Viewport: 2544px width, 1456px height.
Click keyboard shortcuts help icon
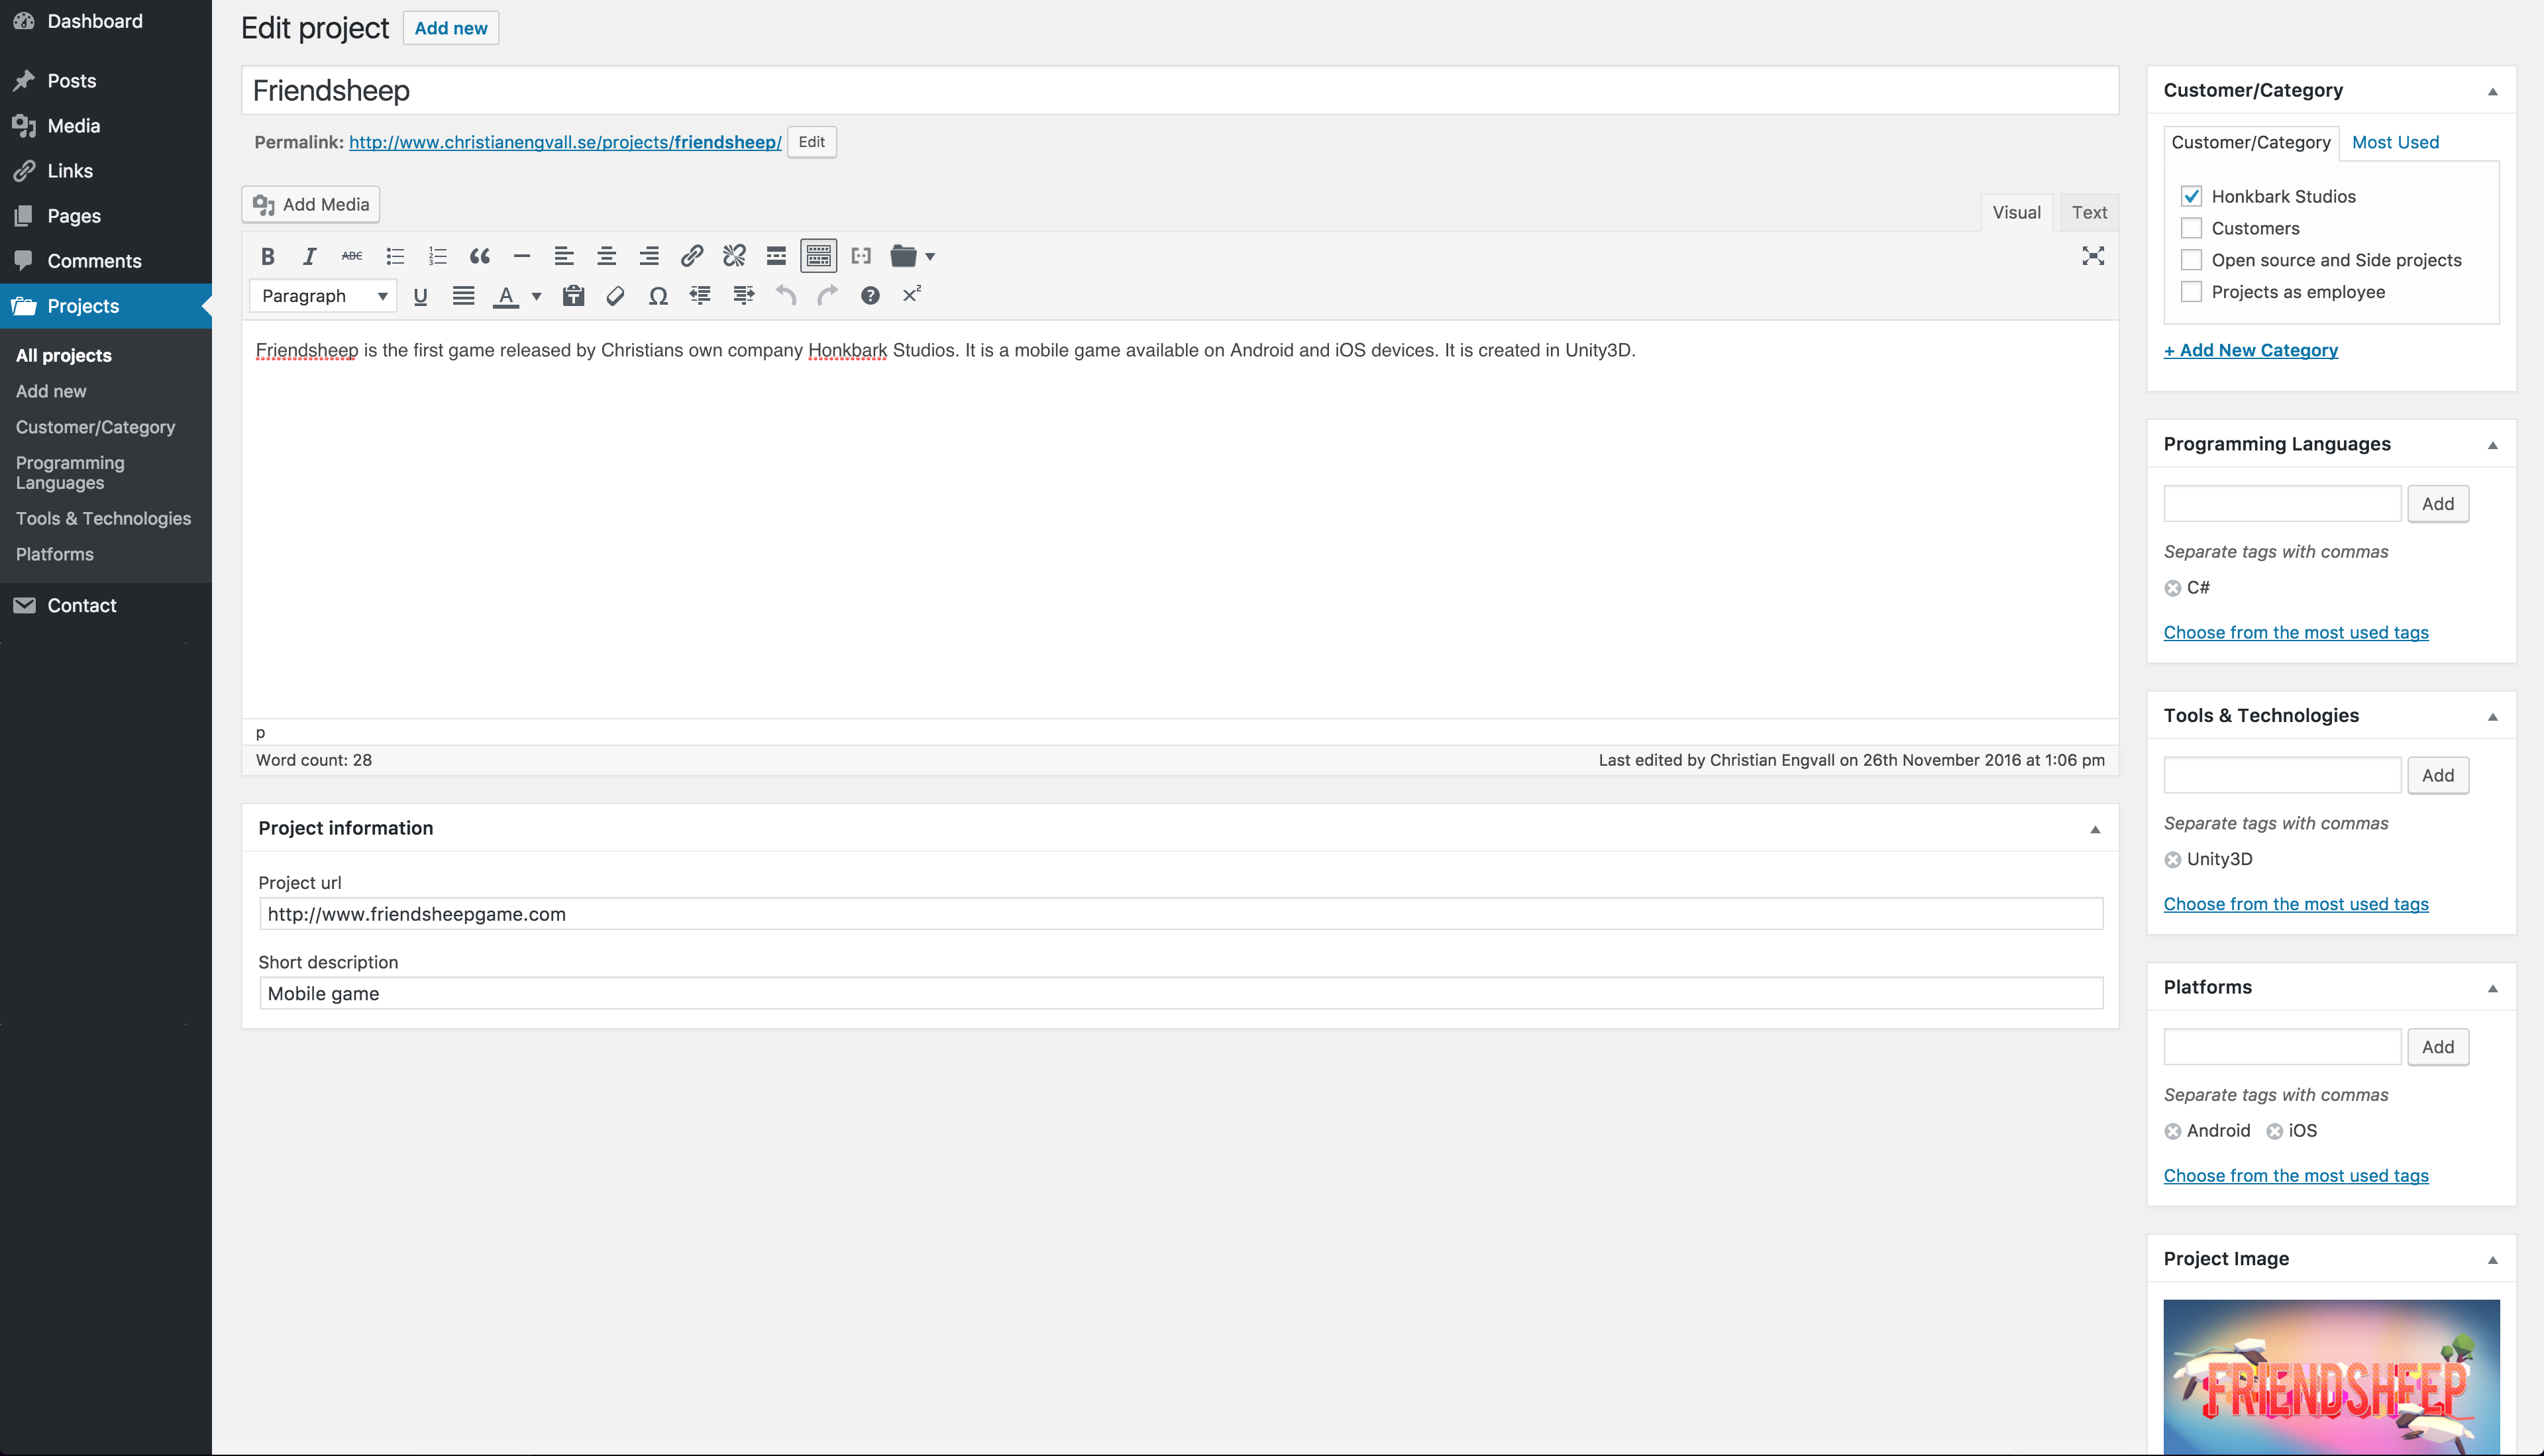pyautogui.click(x=870, y=295)
